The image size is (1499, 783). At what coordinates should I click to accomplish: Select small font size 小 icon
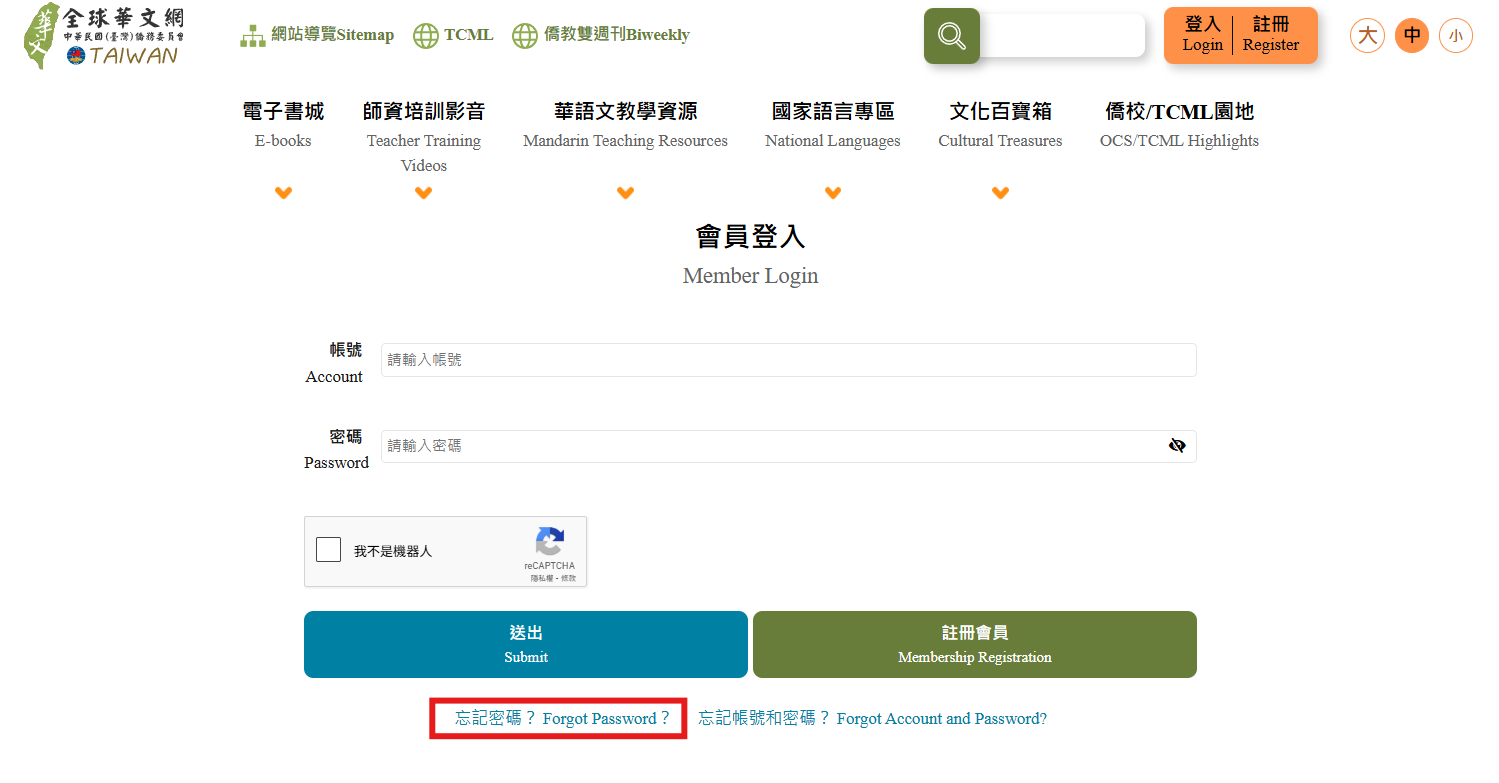coord(1455,36)
